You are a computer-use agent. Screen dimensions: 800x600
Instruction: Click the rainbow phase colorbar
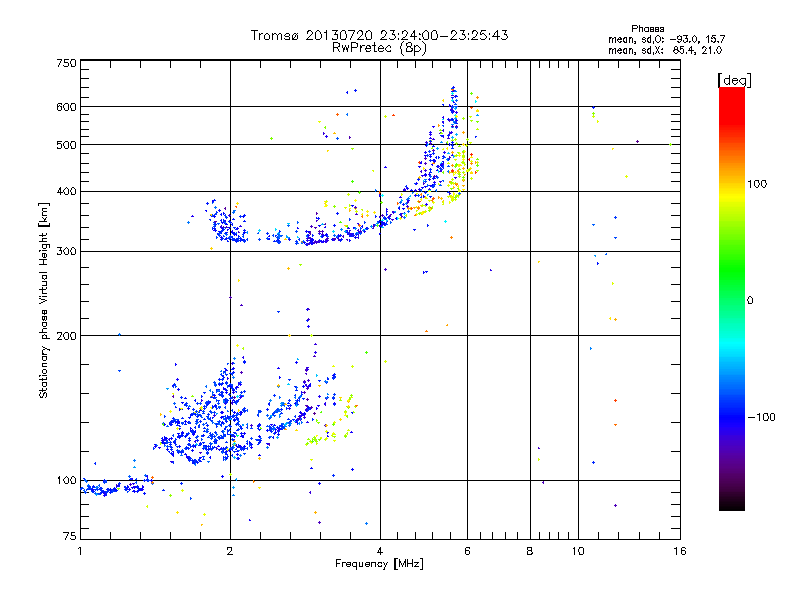tap(732, 298)
